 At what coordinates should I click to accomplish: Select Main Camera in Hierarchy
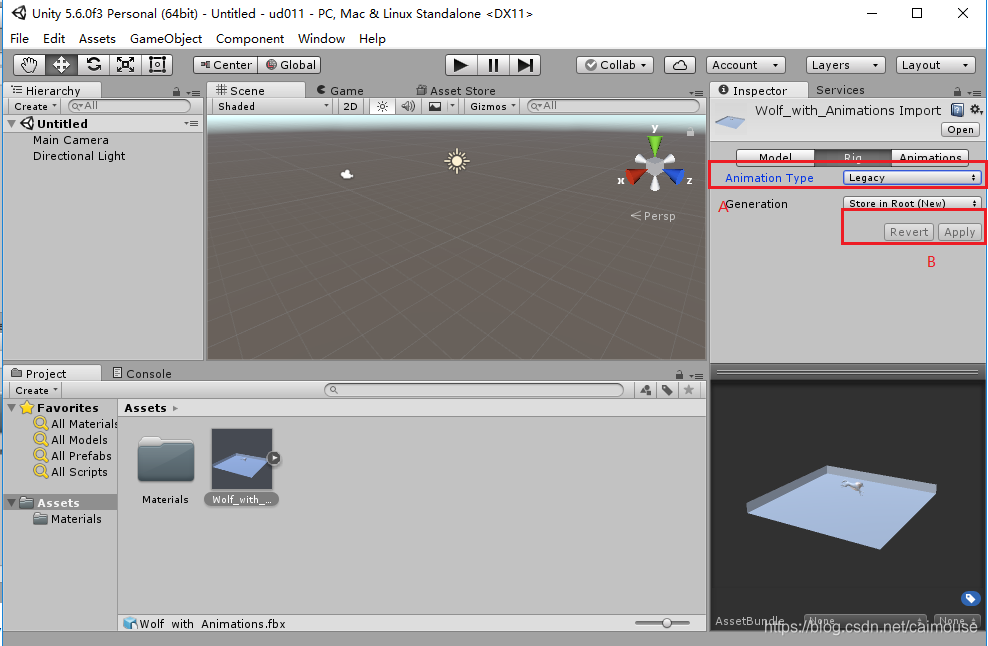click(71, 140)
